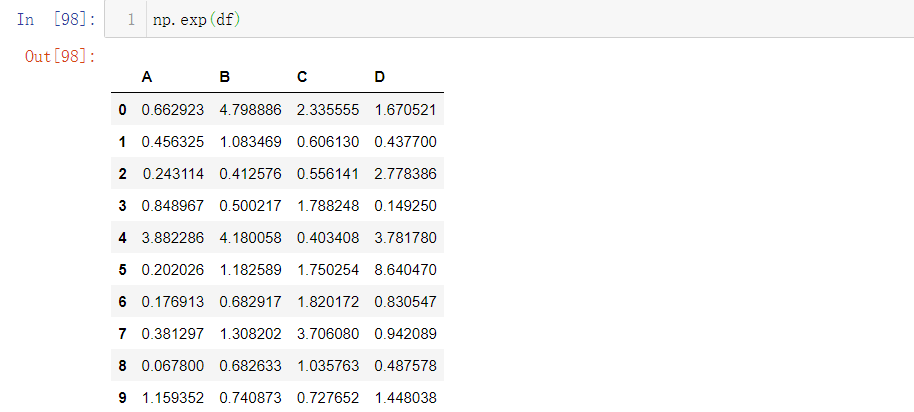Click cell value 3.882286
Image resolution: width=914 pixels, height=412 pixels.
[173, 238]
